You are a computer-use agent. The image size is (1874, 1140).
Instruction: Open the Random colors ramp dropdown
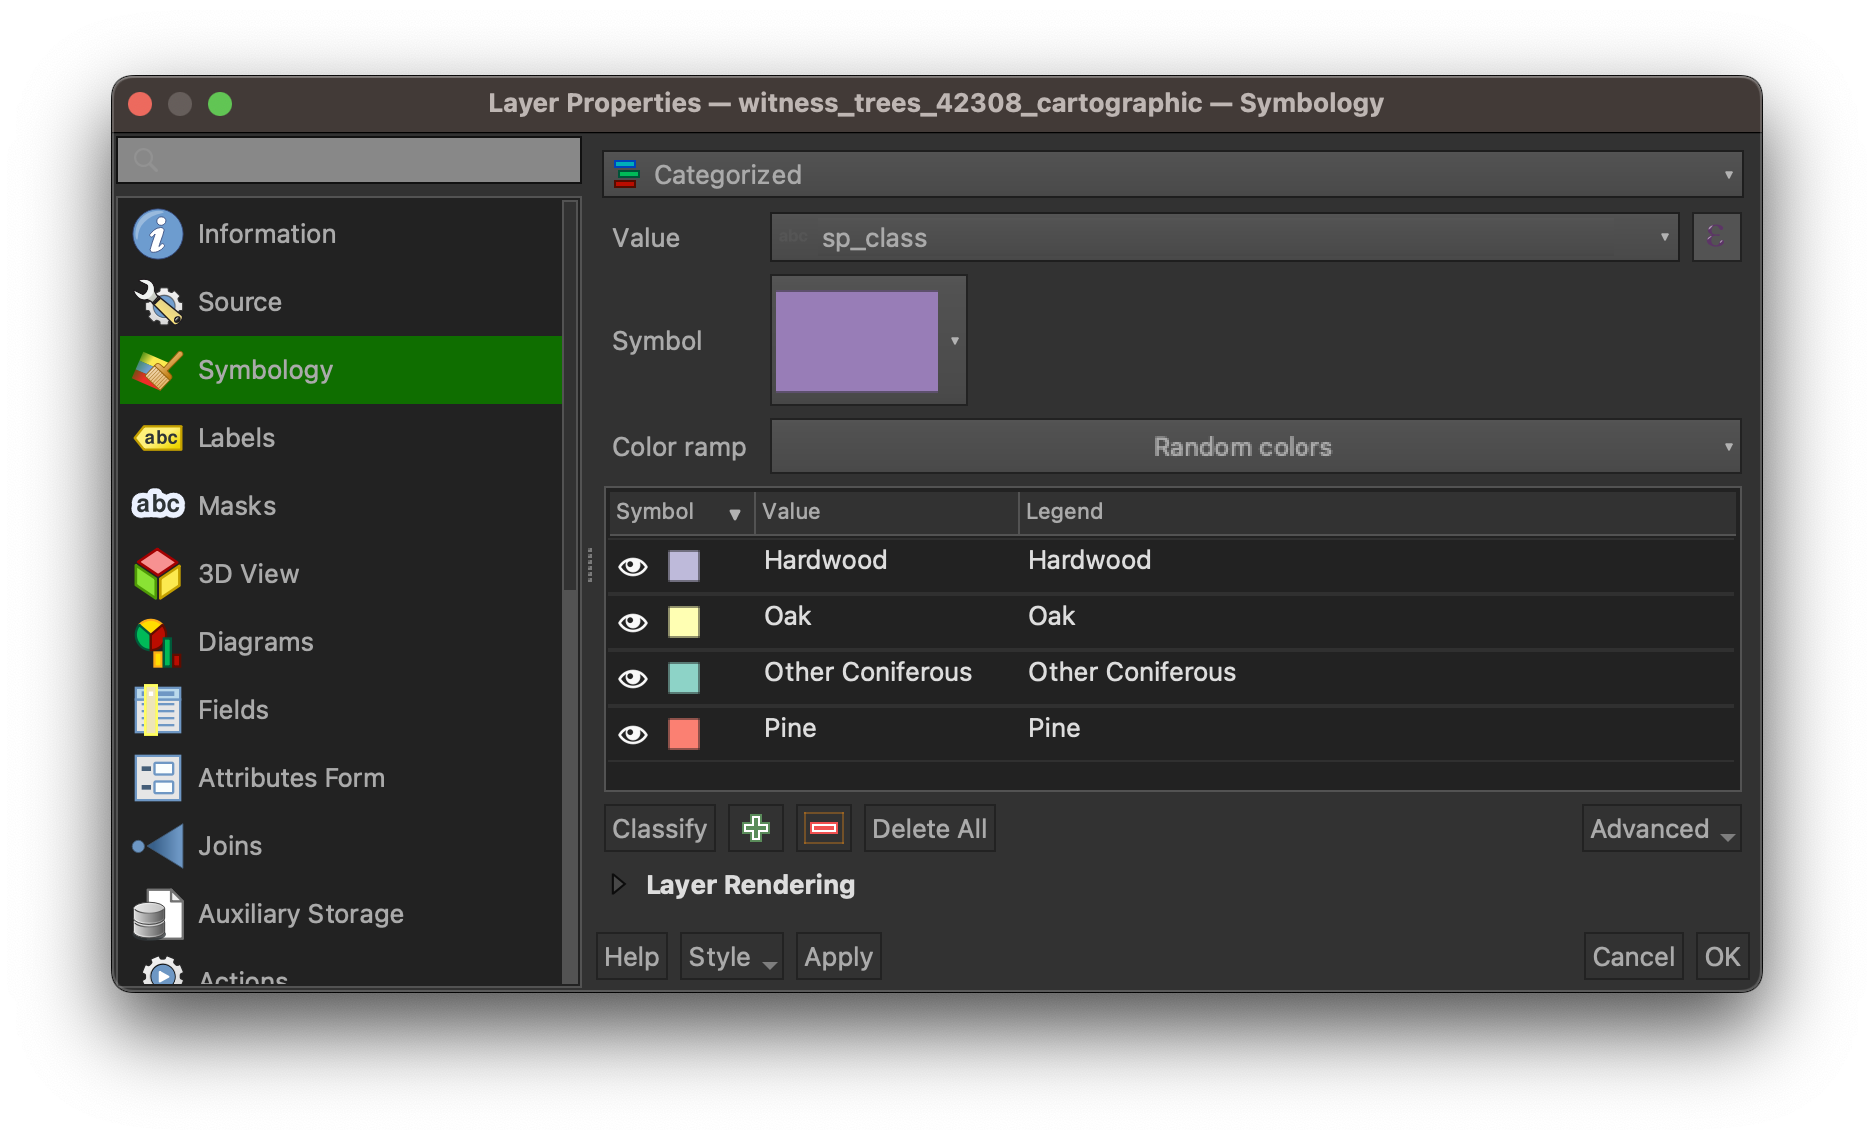point(1256,446)
